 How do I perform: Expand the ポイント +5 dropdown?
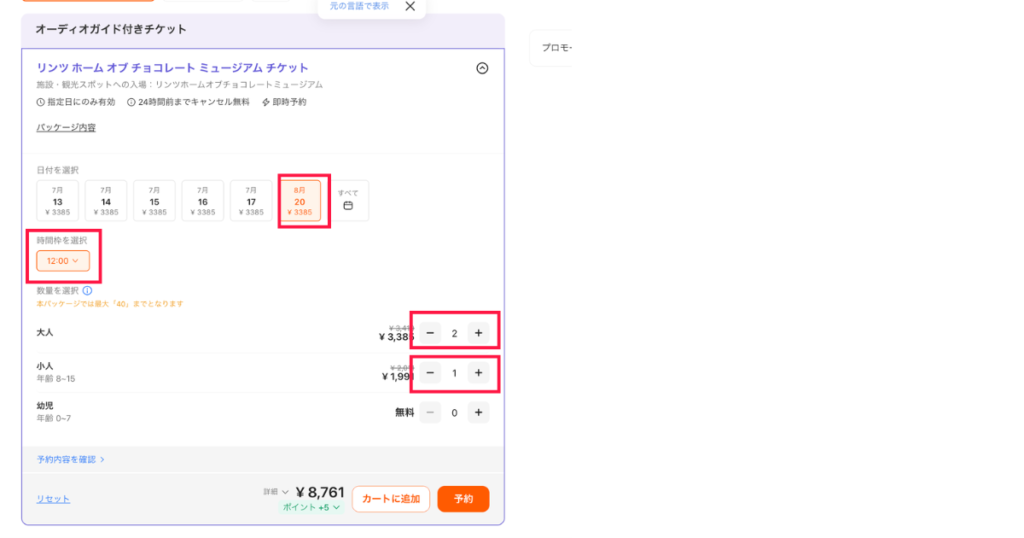(311, 507)
